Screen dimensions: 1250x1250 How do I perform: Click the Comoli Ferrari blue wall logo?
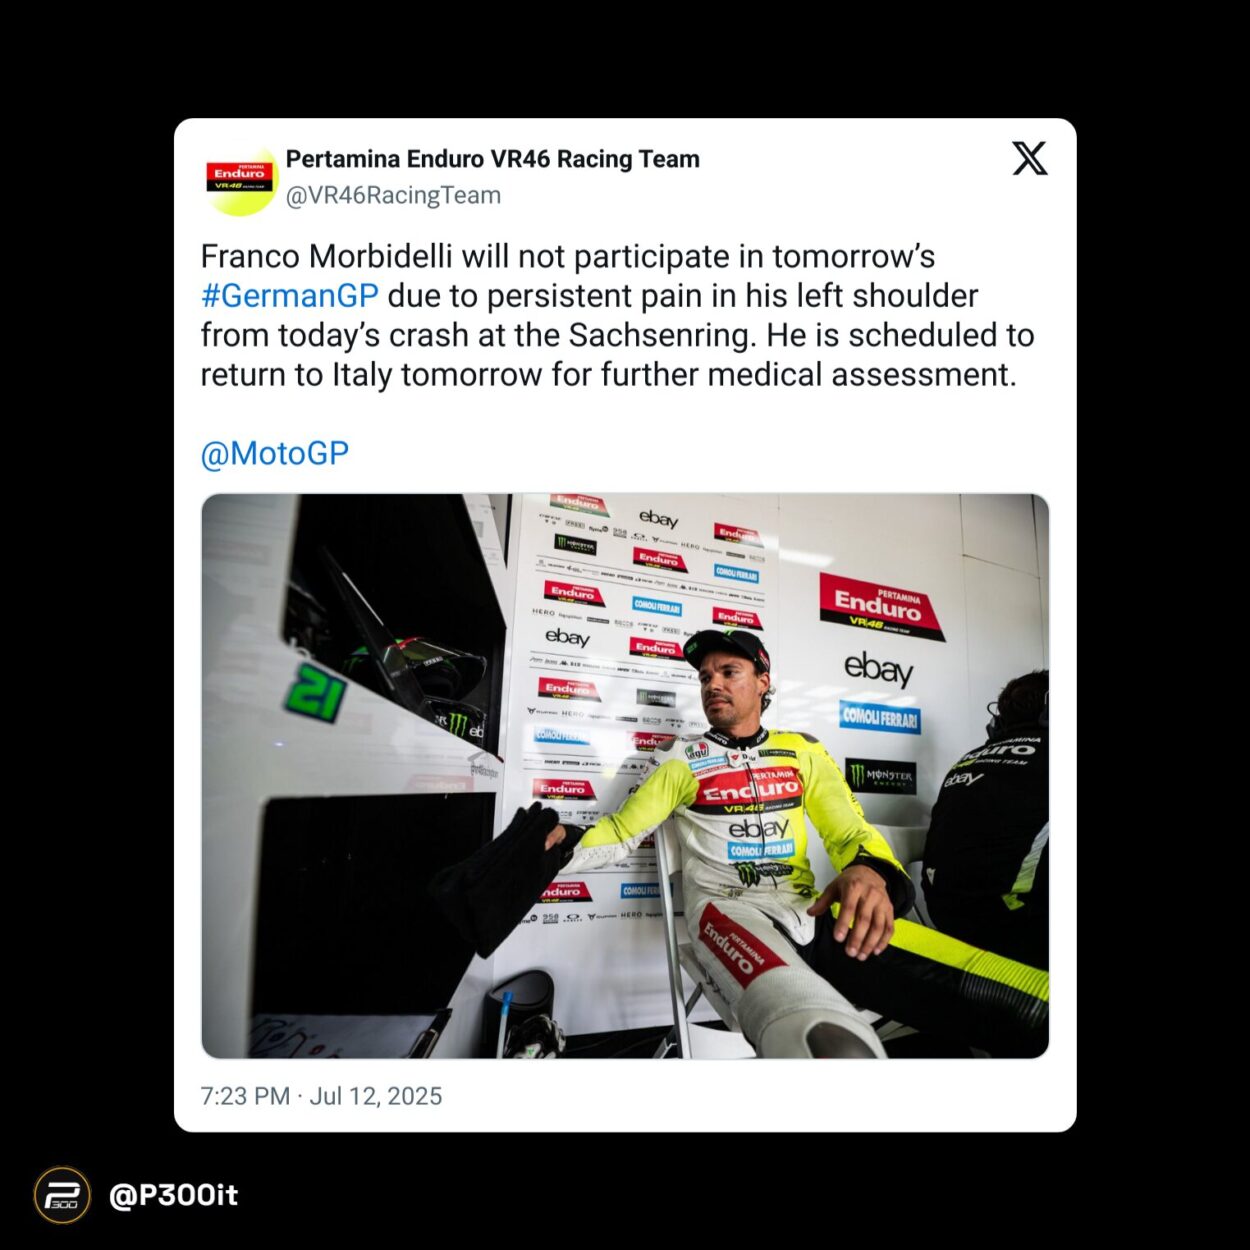point(880,716)
